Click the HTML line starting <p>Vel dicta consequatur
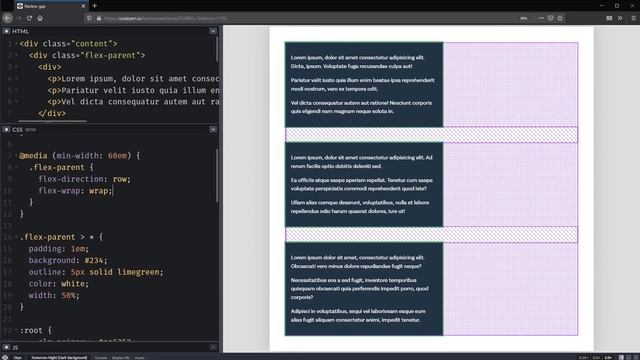640x360 pixels. [133, 102]
